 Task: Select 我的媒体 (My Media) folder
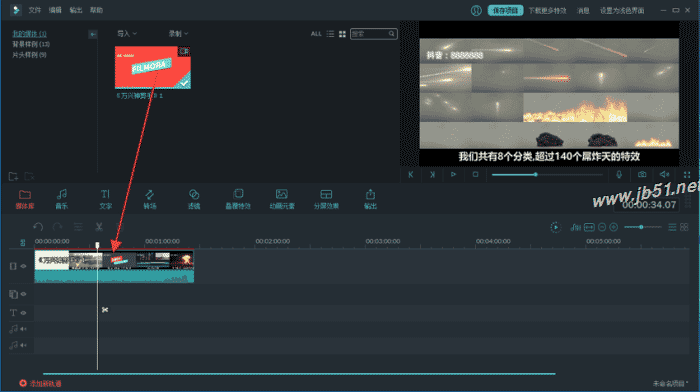tap(29, 33)
